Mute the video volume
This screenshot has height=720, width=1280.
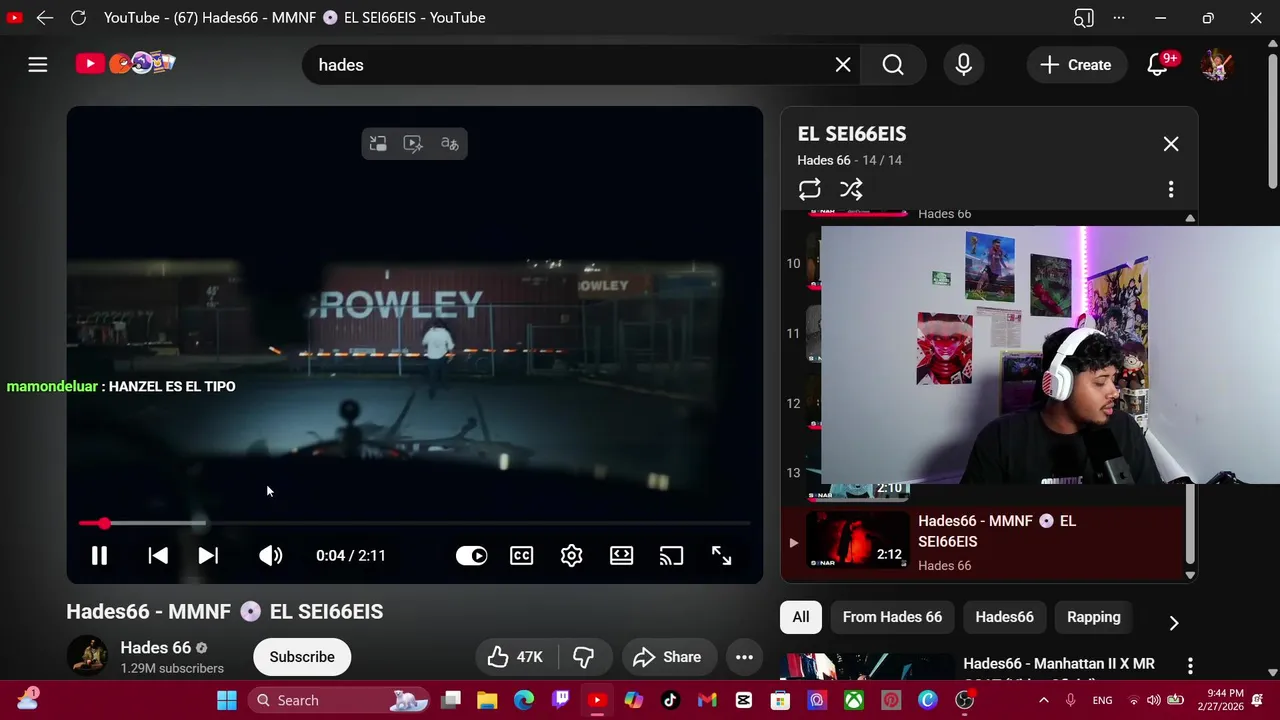(270, 556)
